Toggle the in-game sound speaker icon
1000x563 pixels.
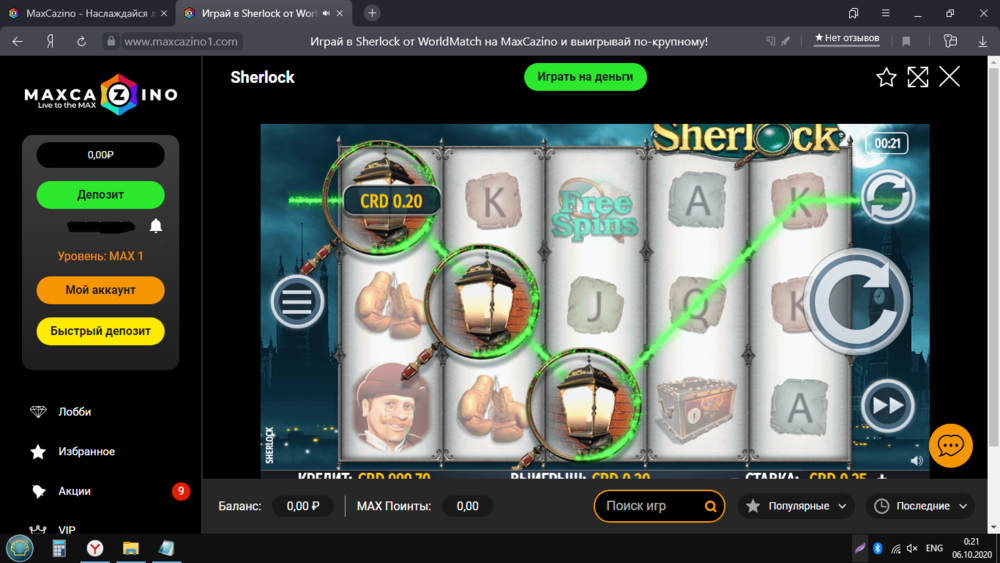(x=916, y=460)
